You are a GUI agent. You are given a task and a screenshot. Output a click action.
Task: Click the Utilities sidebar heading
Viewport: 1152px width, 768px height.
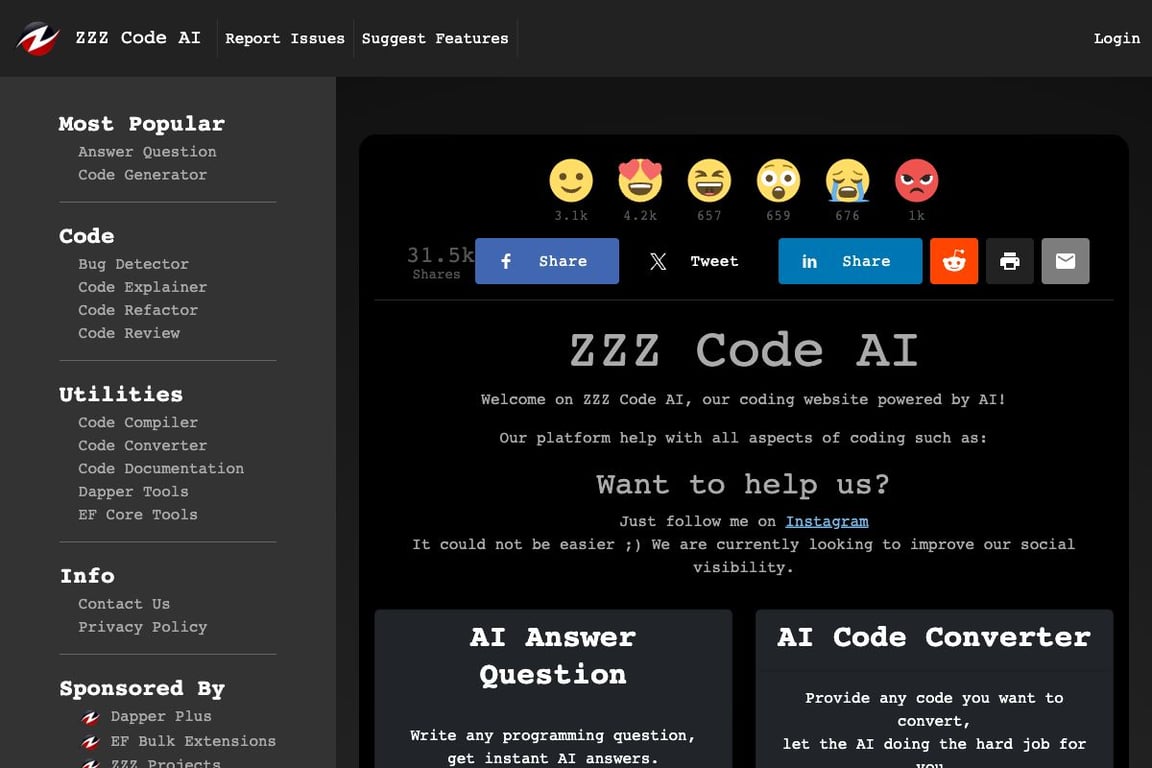(x=121, y=394)
